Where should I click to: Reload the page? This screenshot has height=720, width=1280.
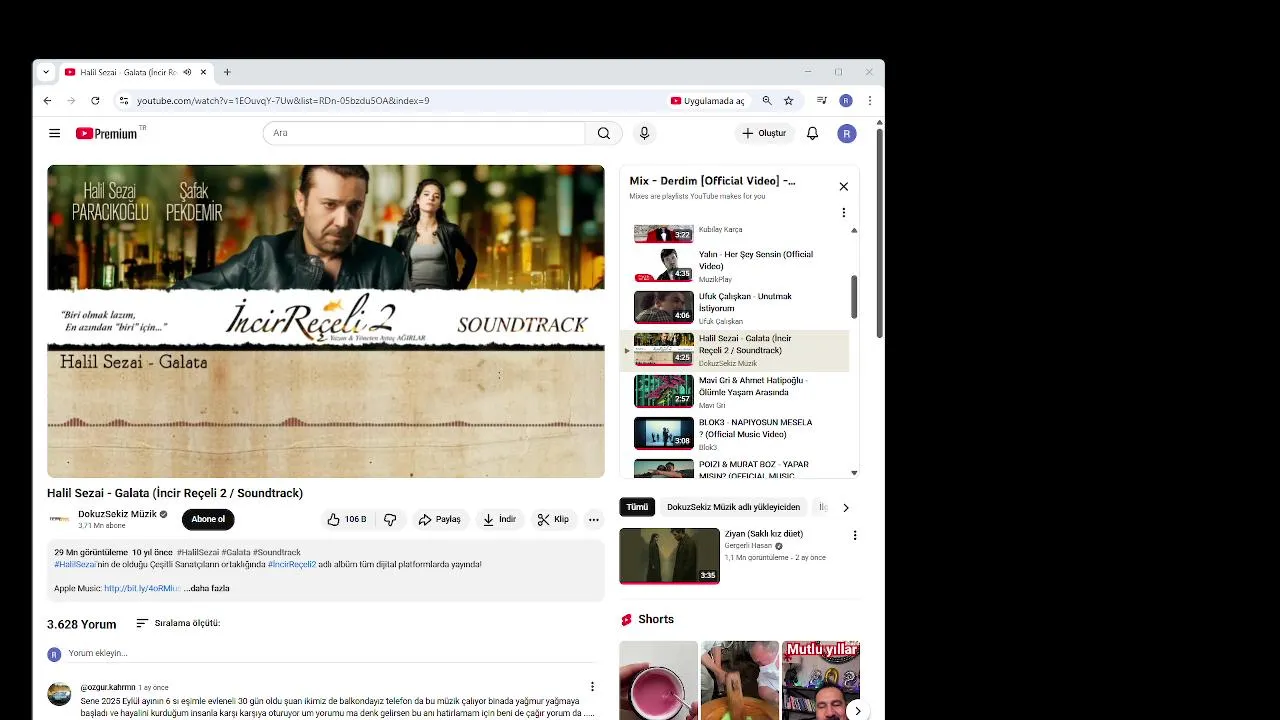(95, 100)
